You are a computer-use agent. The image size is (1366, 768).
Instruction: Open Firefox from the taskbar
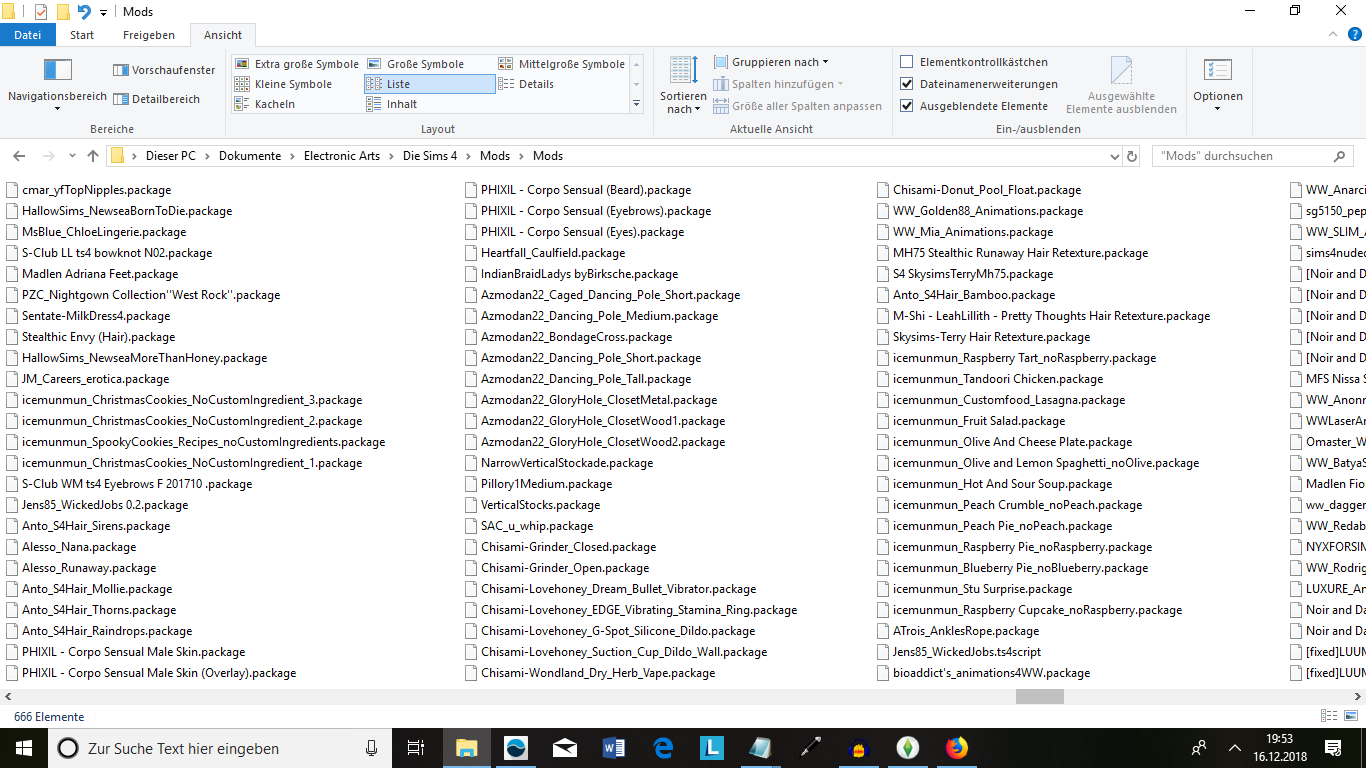pyautogui.click(x=957, y=747)
